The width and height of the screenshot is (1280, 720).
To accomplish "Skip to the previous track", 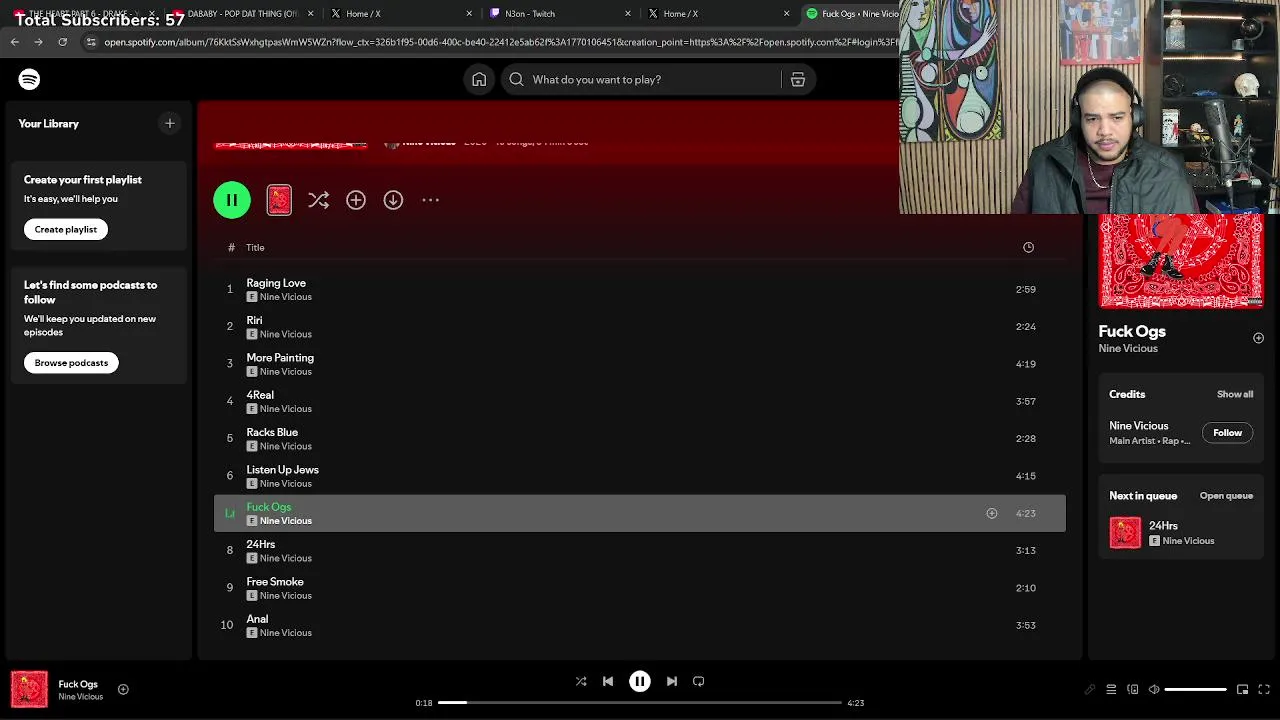I will pos(608,681).
